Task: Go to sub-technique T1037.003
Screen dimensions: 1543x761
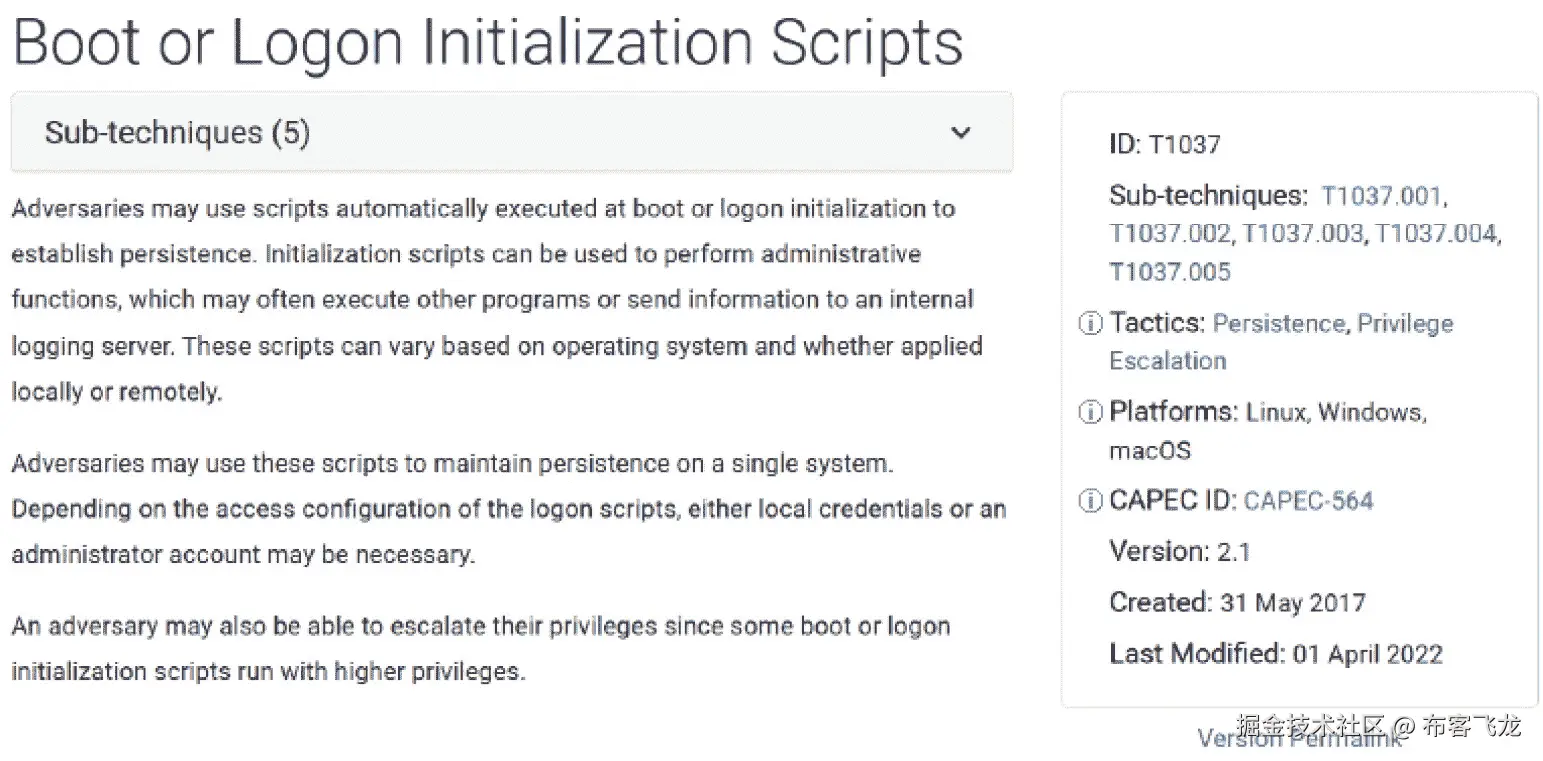Action: [x=1302, y=234]
